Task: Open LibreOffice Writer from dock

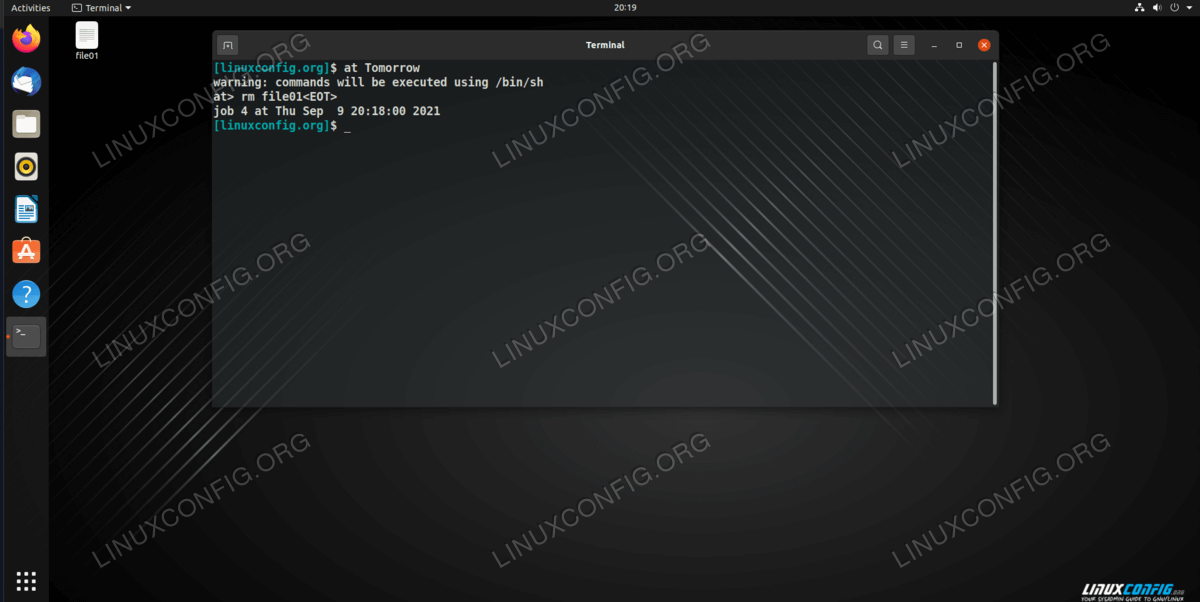Action: click(26, 209)
